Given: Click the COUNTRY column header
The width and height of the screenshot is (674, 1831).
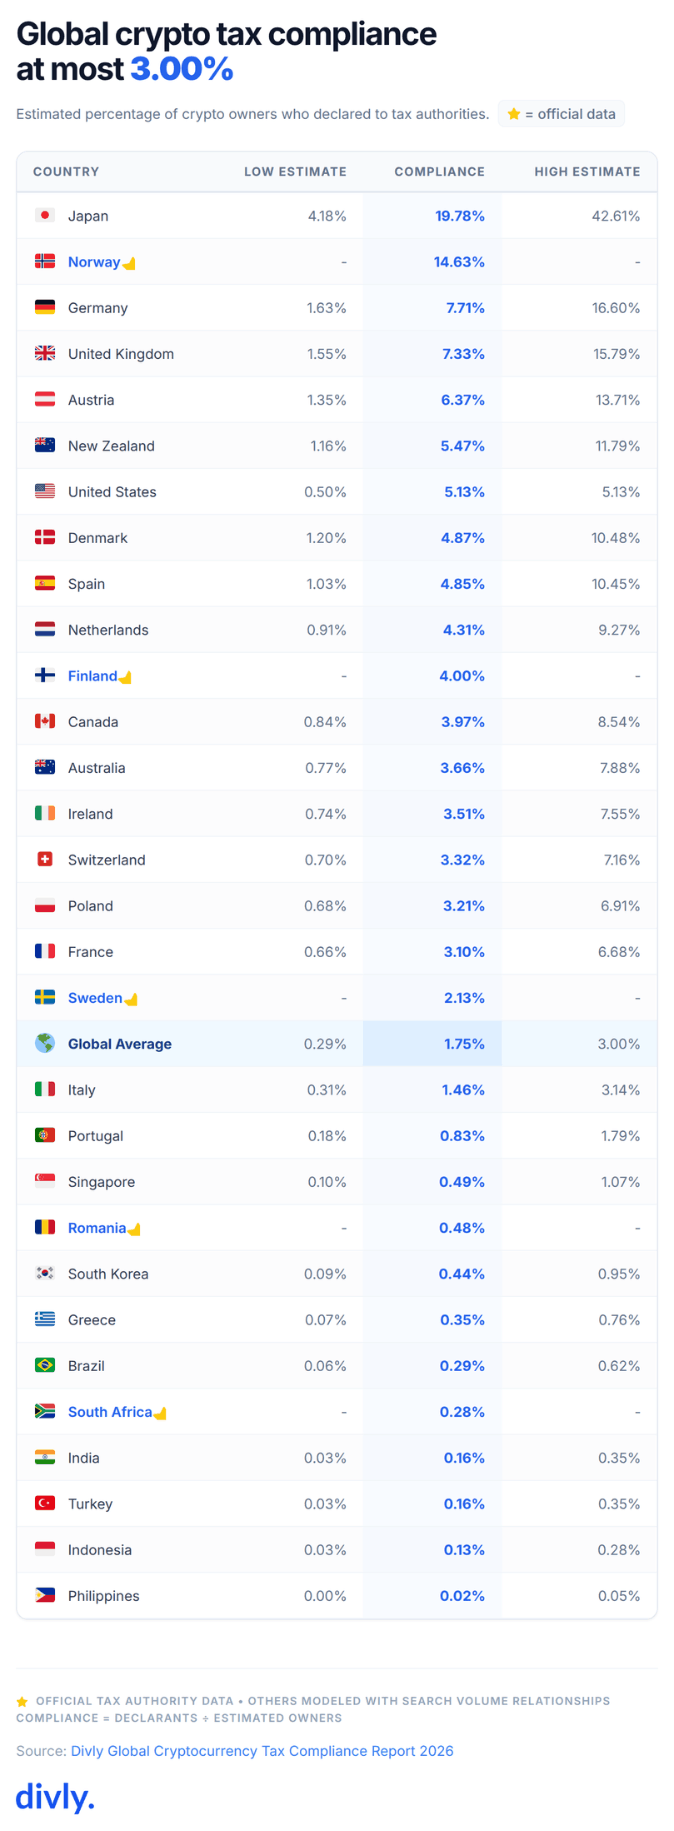Looking at the screenshot, I should pos(66,171).
